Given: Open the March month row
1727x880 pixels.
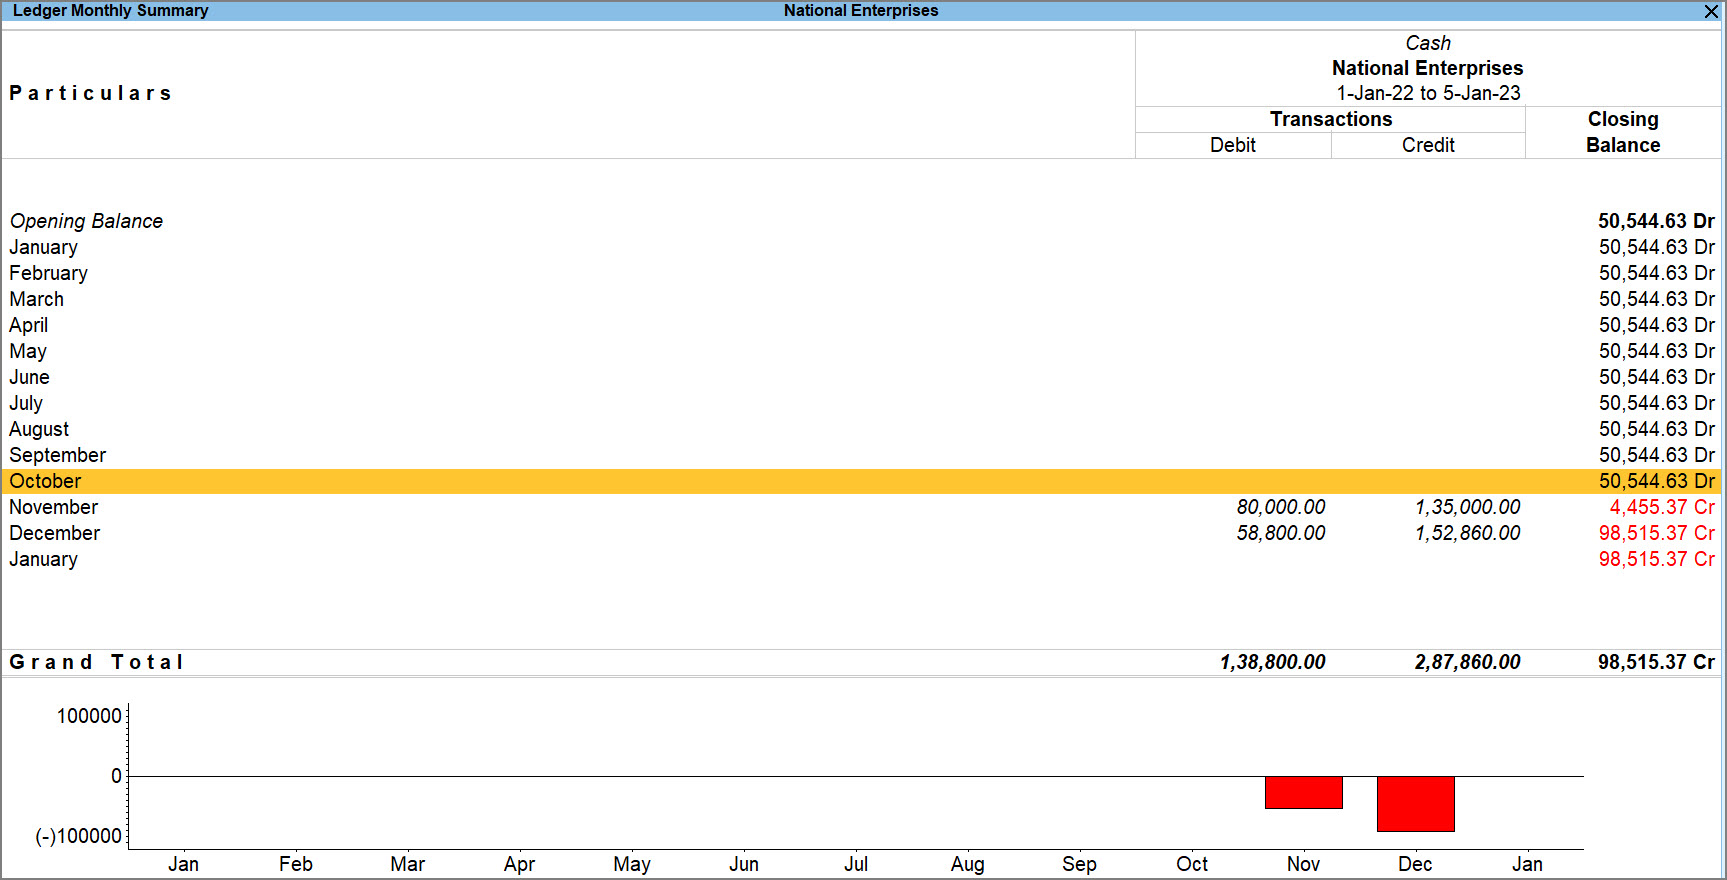Looking at the screenshot, I should coord(862,299).
